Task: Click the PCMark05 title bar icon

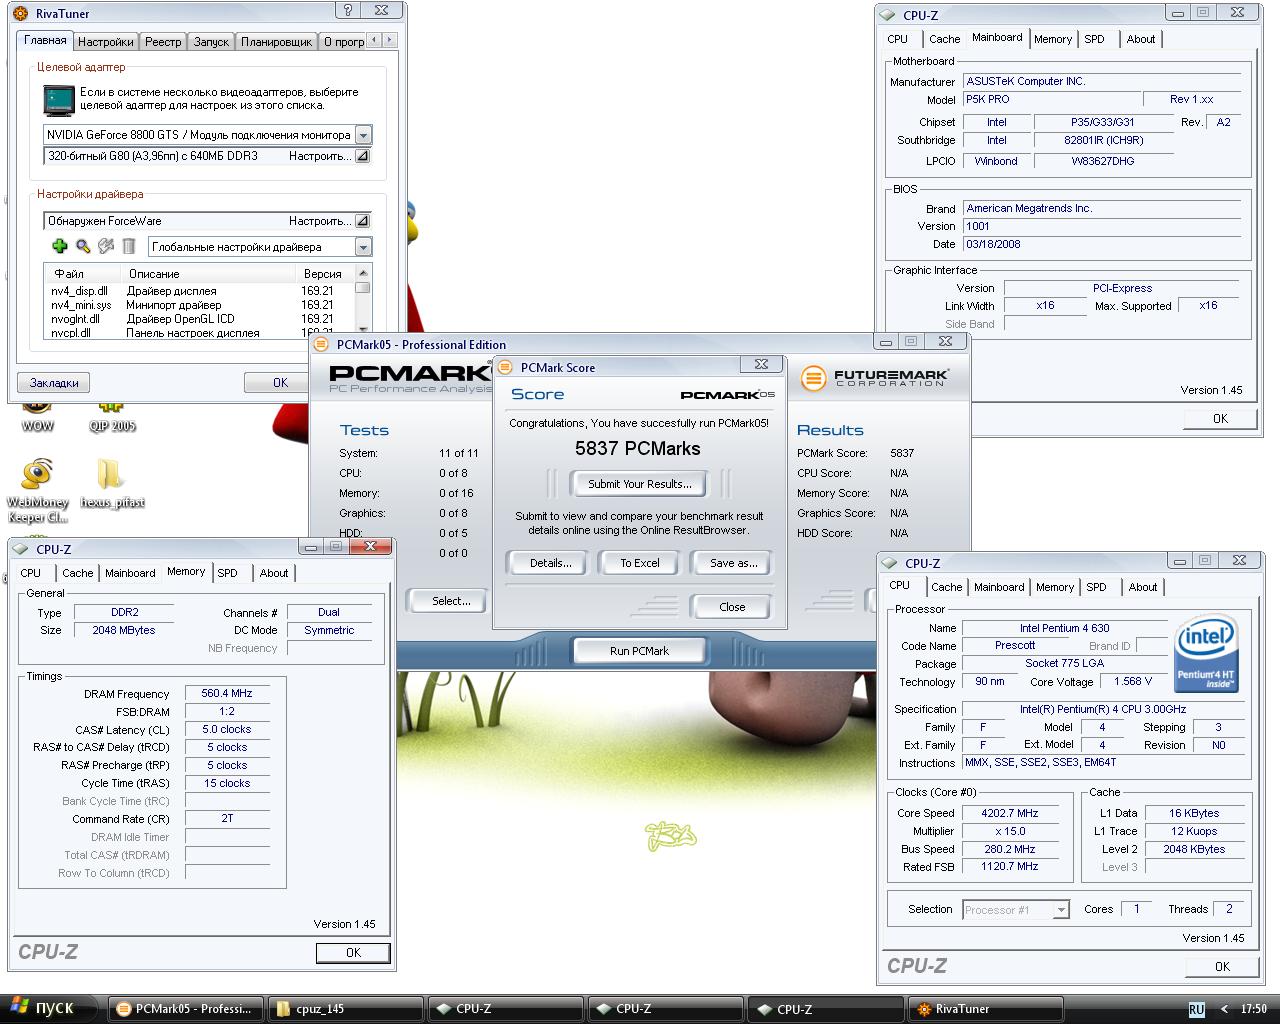Action: point(321,344)
